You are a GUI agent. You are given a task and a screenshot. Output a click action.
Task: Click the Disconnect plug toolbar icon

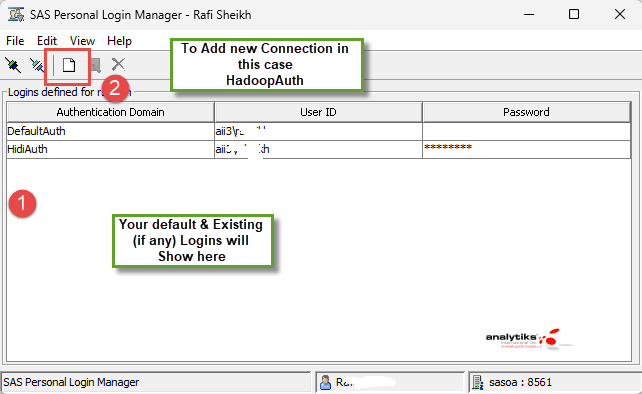pos(37,65)
